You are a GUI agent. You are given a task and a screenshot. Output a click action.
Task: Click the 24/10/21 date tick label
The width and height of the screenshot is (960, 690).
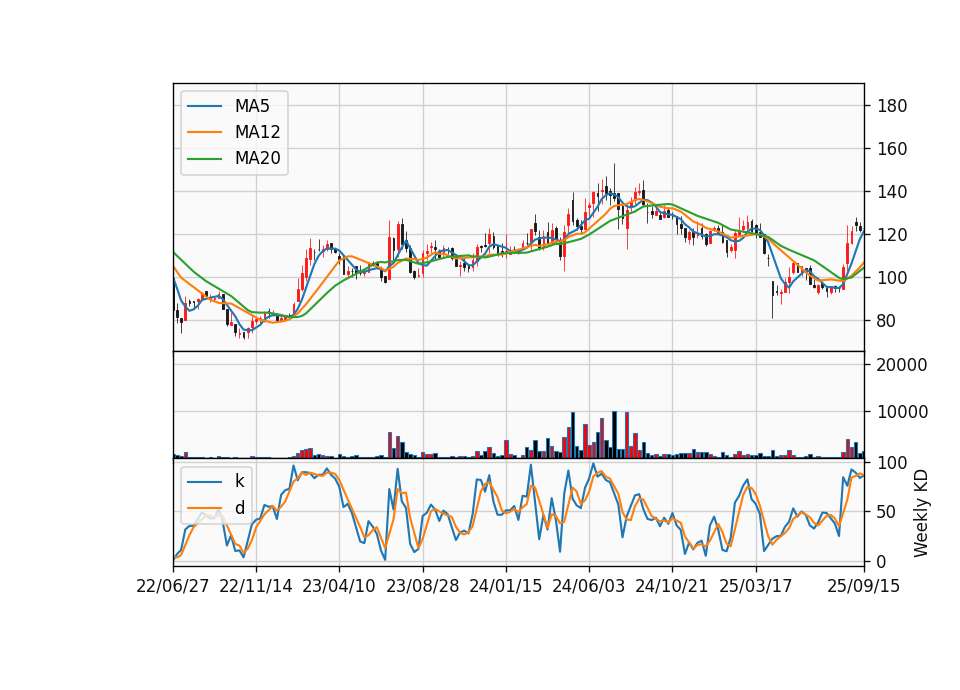(x=672, y=586)
